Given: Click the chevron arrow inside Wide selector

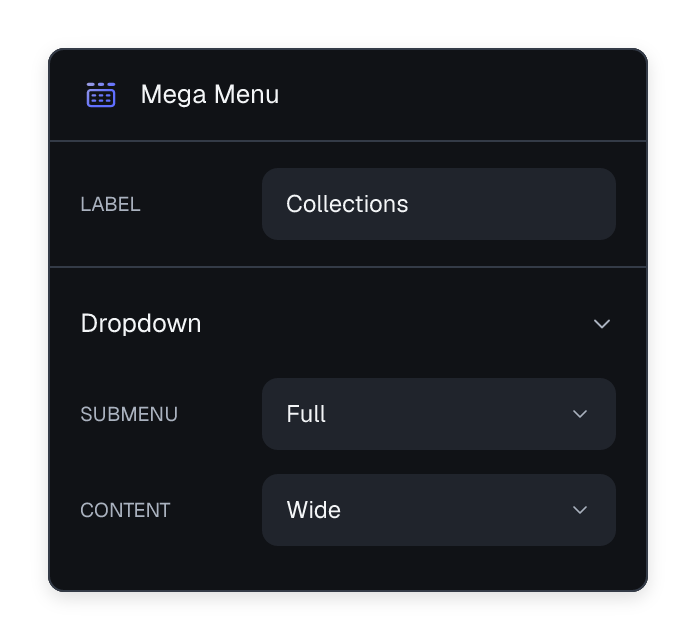Looking at the screenshot, I should [580, 510].
